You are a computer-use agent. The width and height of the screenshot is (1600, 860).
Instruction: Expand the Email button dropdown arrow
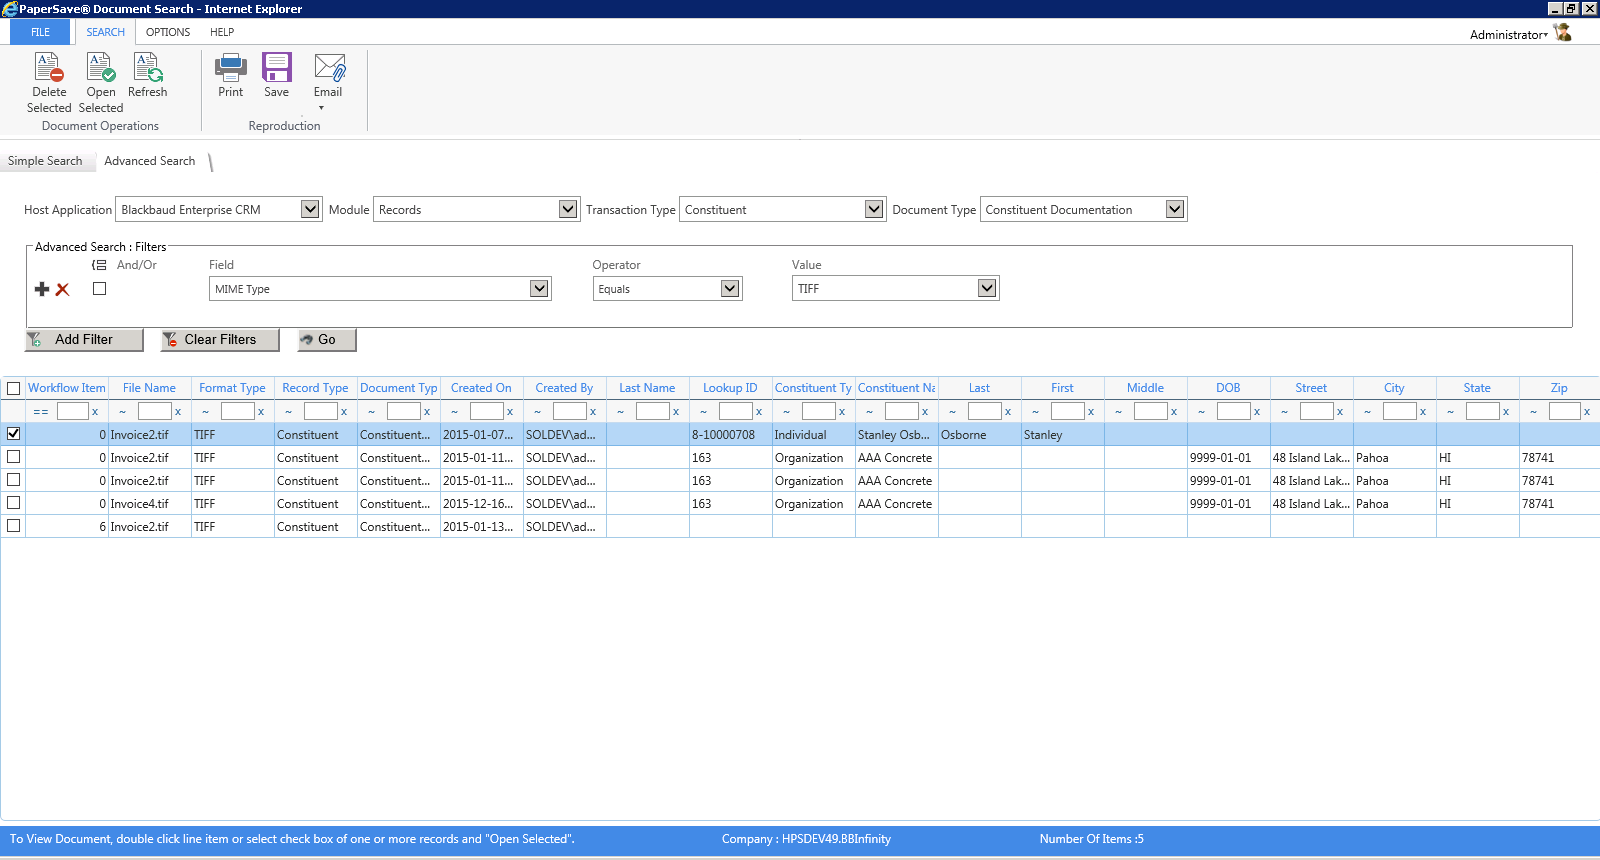321,108
